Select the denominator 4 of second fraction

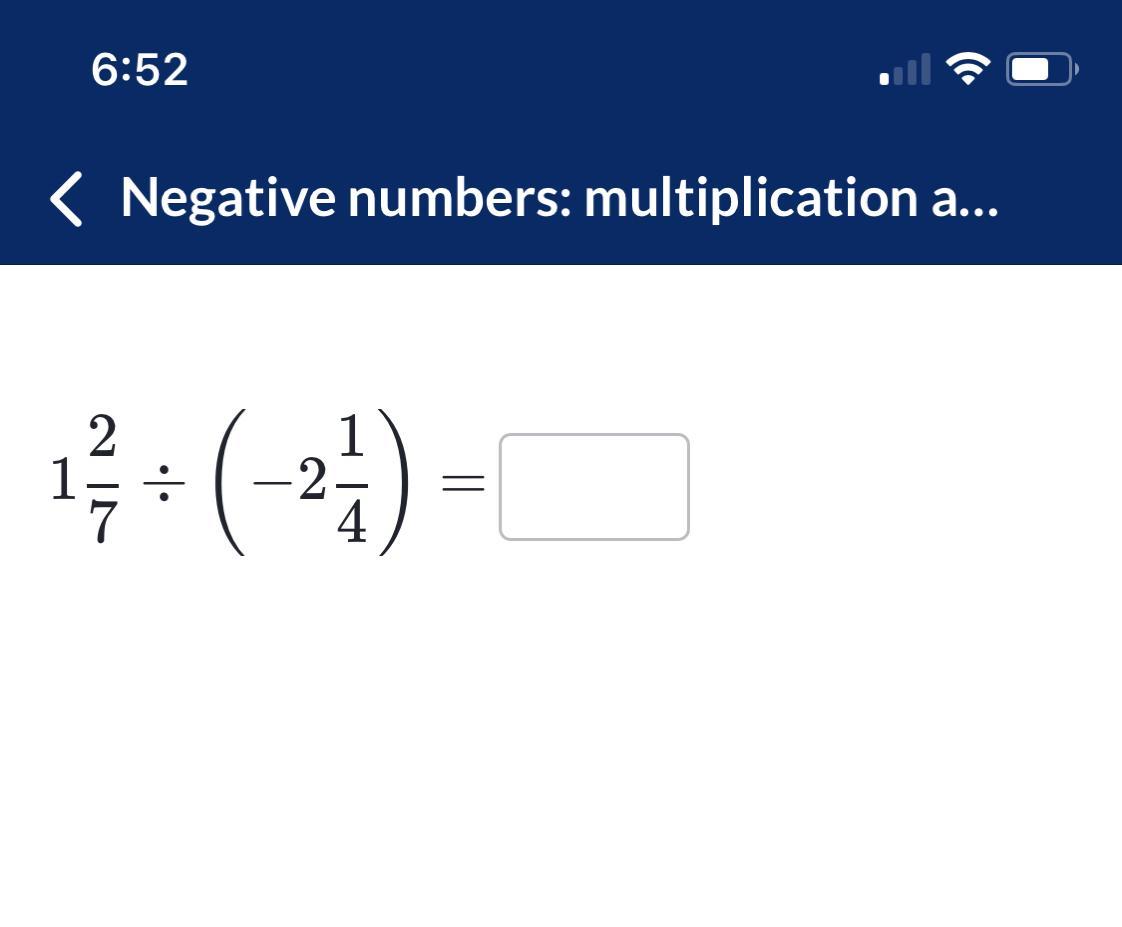click(352, 520)
